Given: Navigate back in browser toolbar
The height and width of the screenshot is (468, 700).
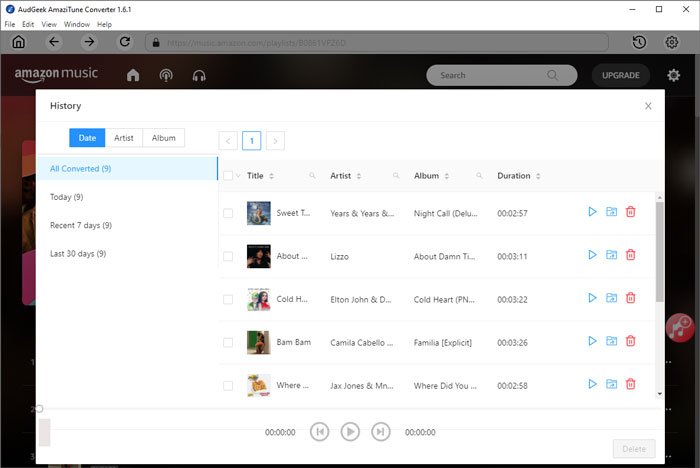Looking at the screenshot, I should tap(54, 42).
